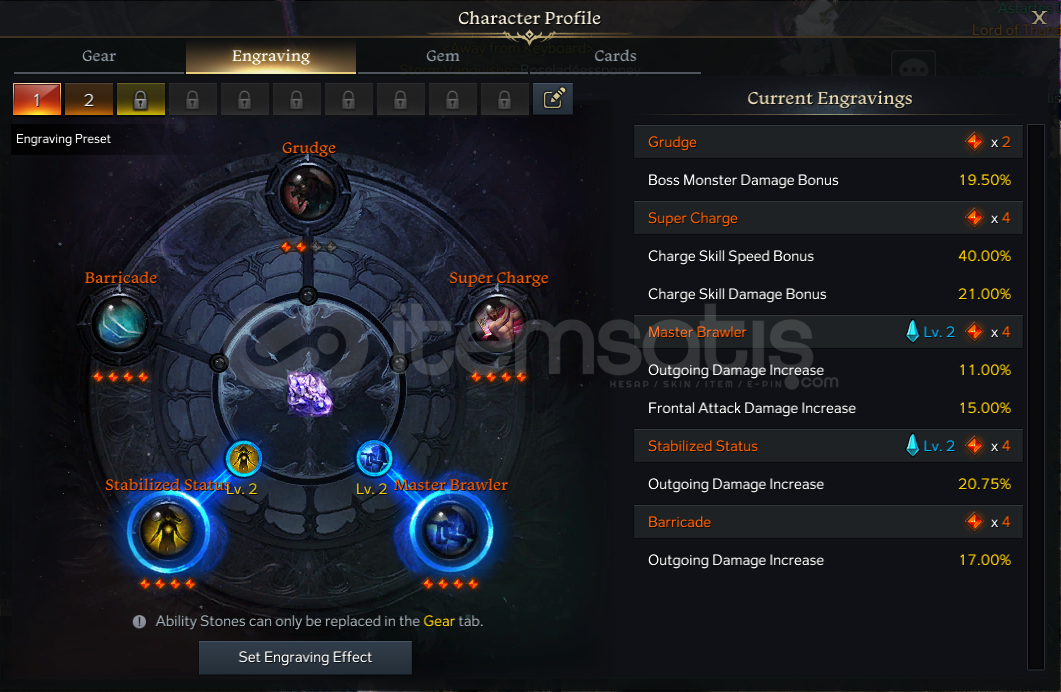Screen dimensions: 1061x692
Task: Select the Barricade engraving orb
Action: 120,323
